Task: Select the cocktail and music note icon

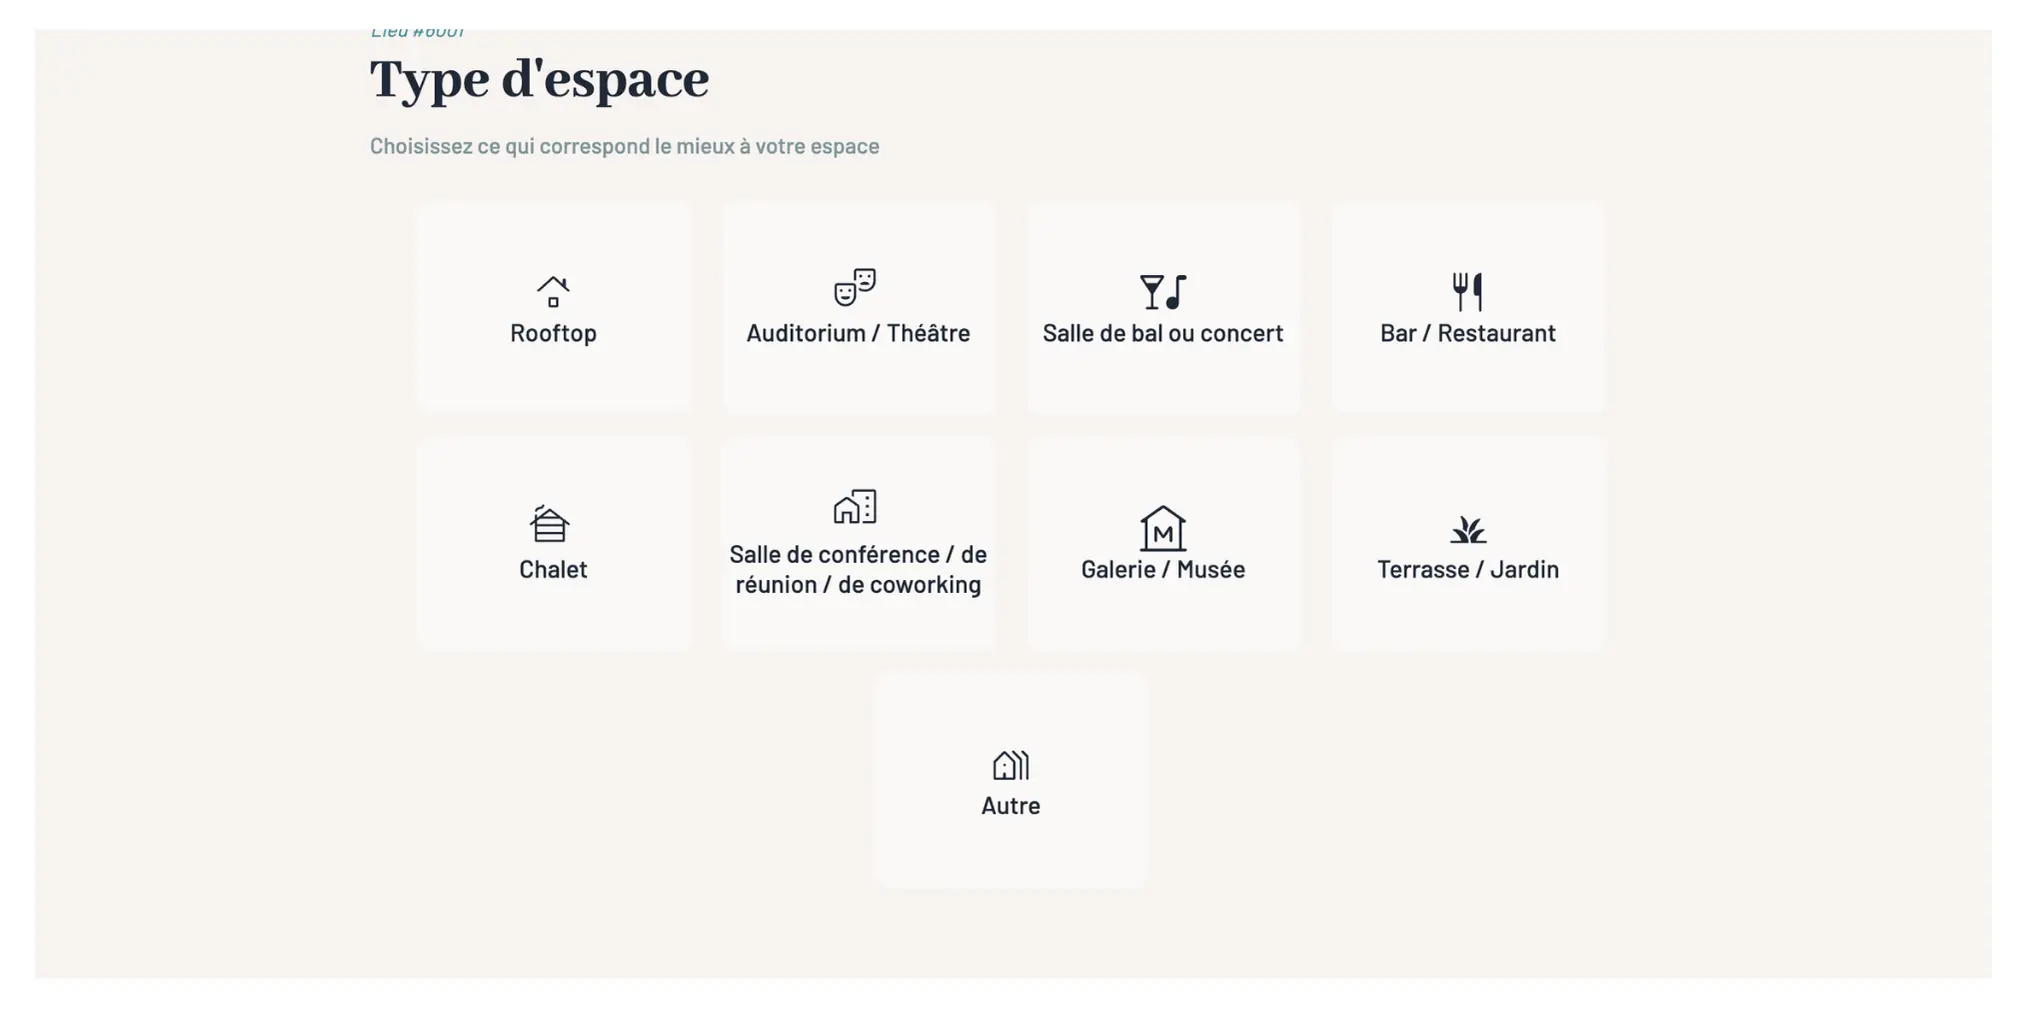Action: tap(1162, 291)
